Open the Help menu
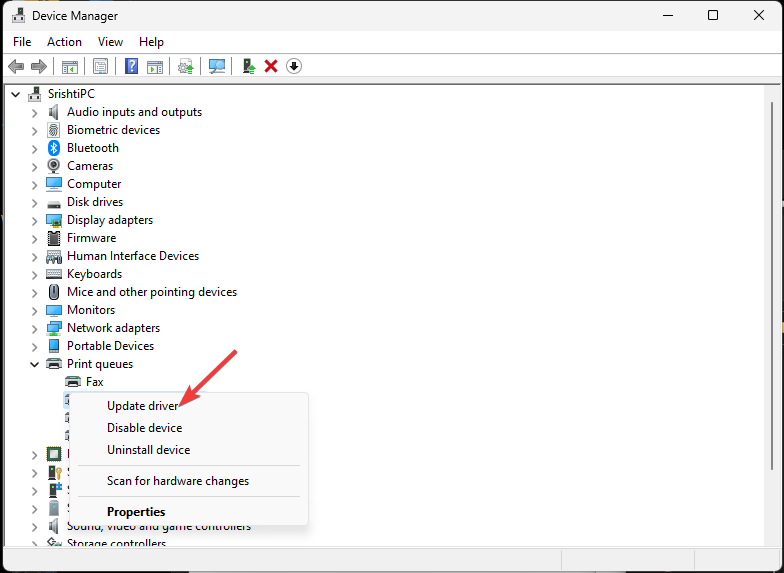784x573 pixels. [151, 42]
